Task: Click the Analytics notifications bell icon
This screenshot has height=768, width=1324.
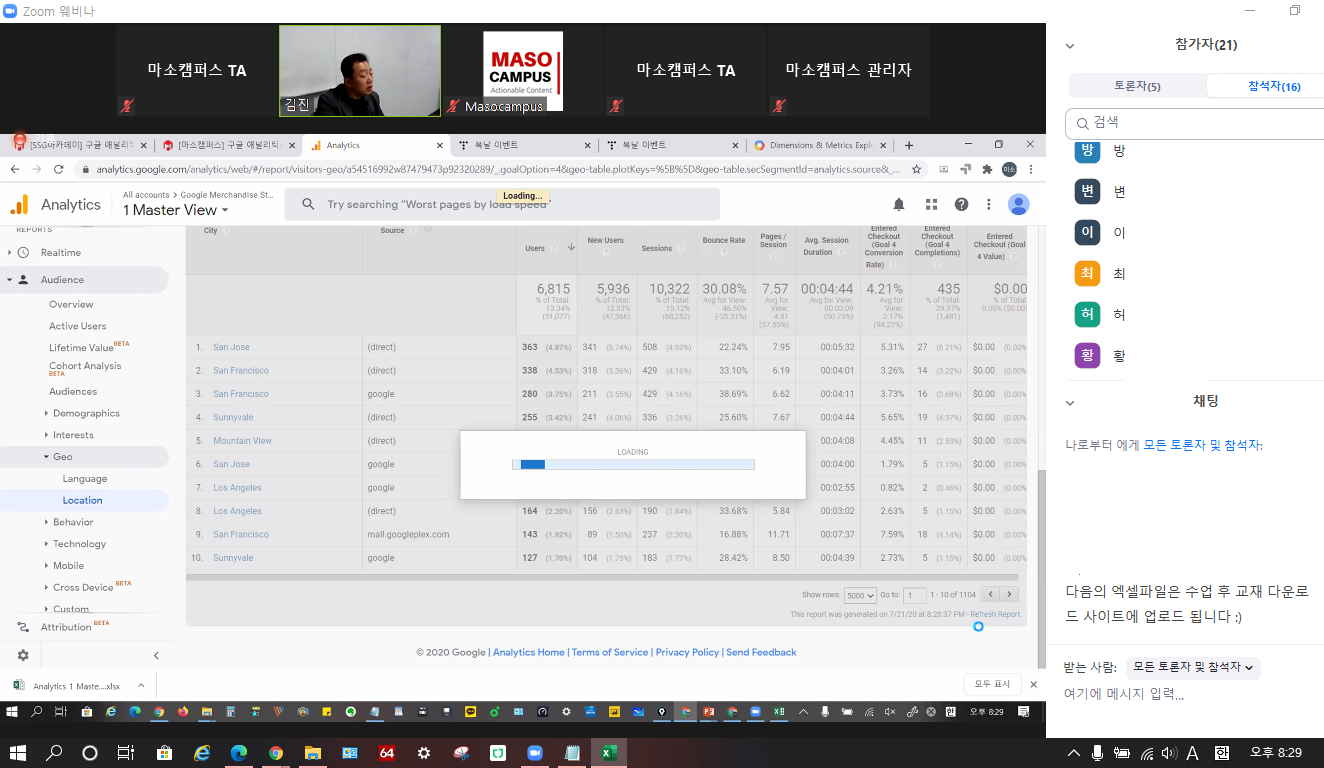Action: [x=898, y=205]
